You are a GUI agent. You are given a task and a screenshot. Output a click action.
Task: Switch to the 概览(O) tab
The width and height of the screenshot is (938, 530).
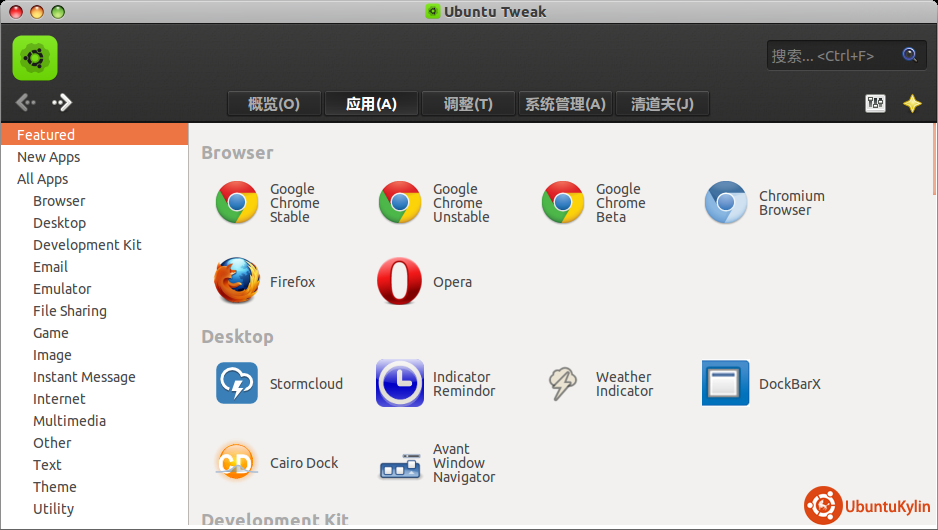point(274,104)
